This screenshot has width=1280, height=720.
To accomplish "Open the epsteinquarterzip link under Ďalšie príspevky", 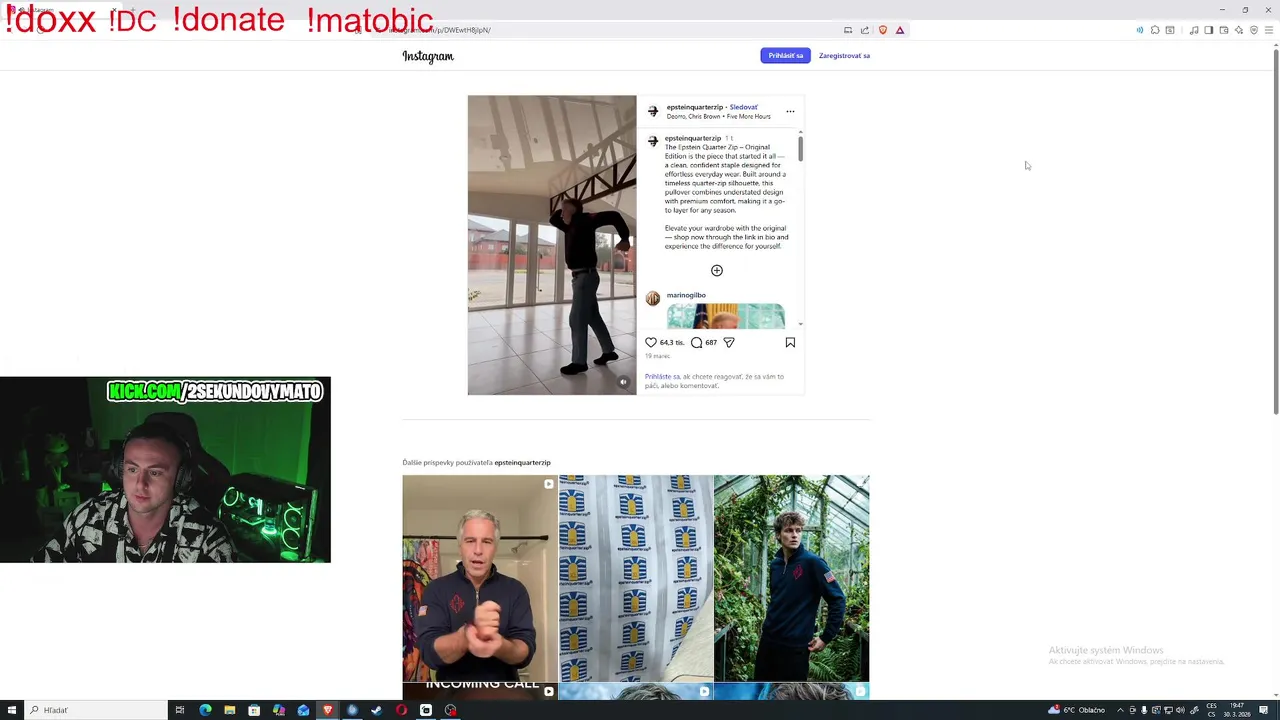I will click(522, 462).
